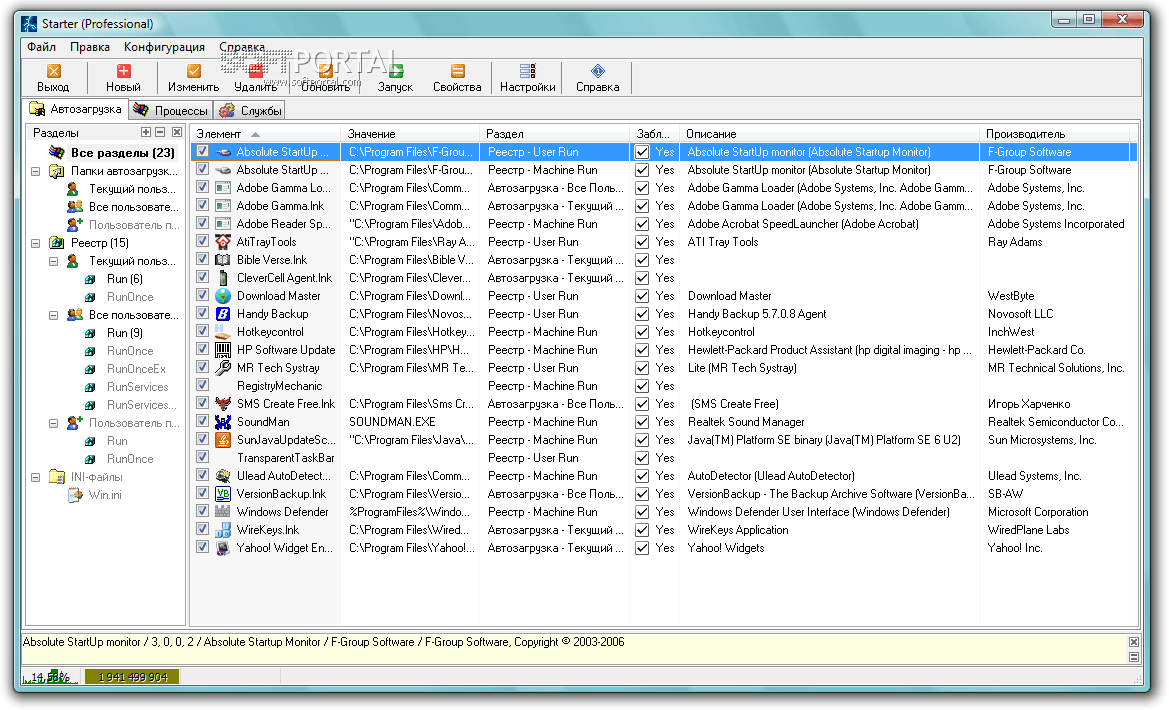Collapse the Папки автозагрузки tree node
Screen dimensions: 1169x710
click(36, 171)
